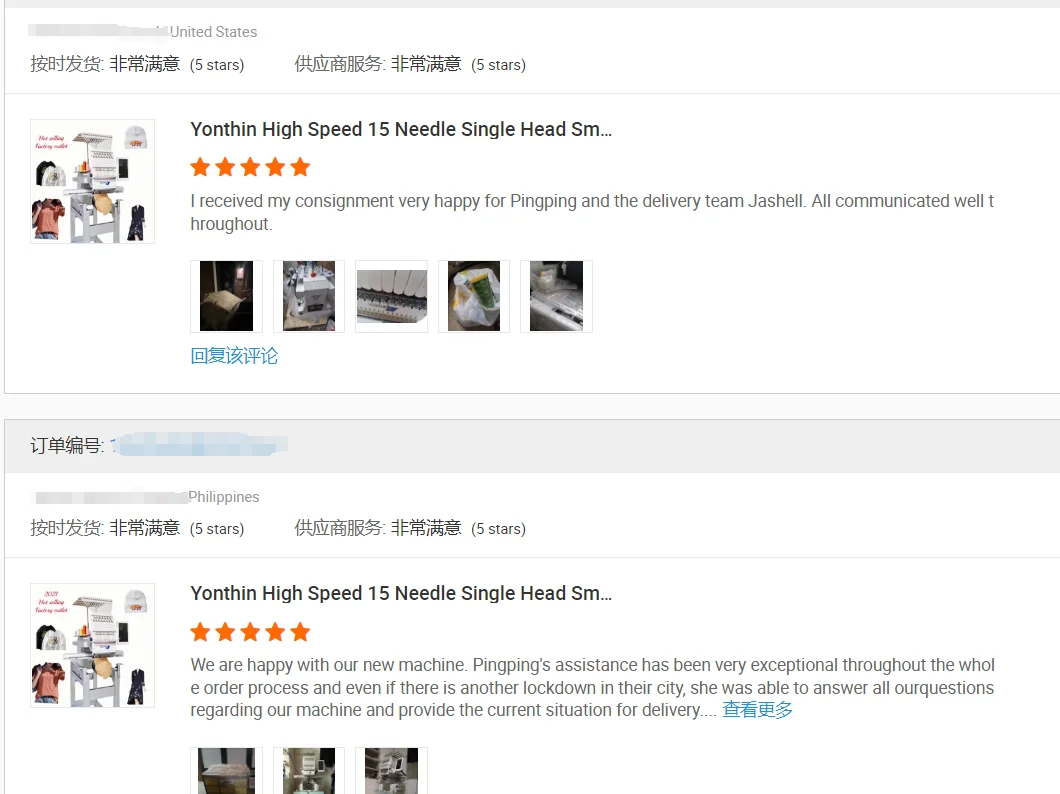
Task: Open second Yonthin High Speed 15 Needle title
Action: 401,593
